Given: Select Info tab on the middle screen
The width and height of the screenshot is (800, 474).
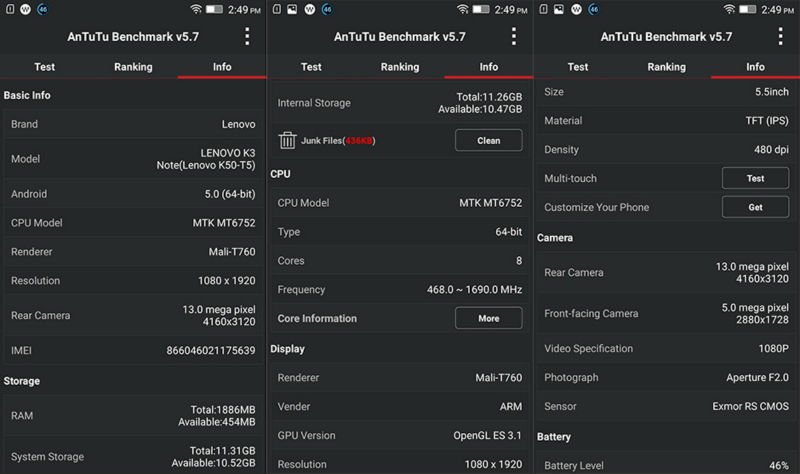Looking at the screenshot, I should click(x=489, y=67).
